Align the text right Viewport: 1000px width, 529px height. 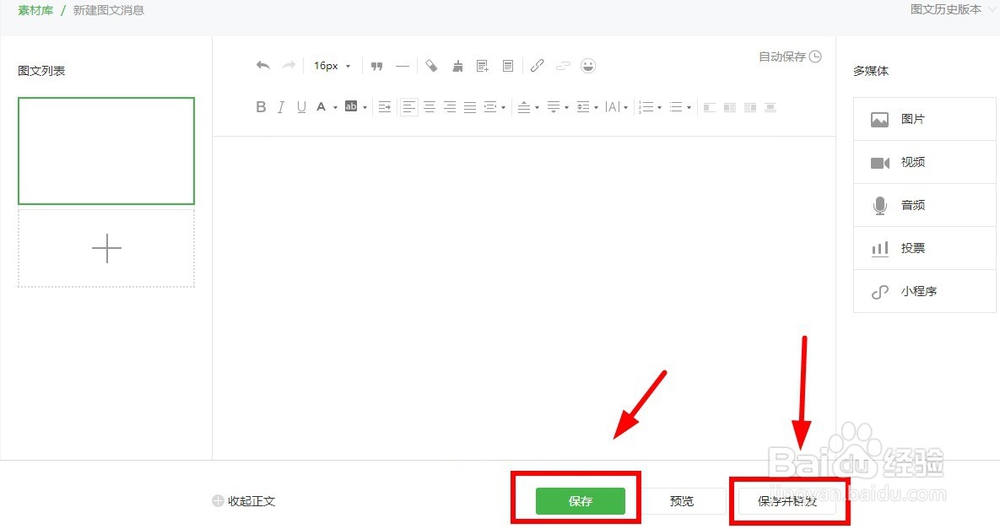tap(450, 107)
